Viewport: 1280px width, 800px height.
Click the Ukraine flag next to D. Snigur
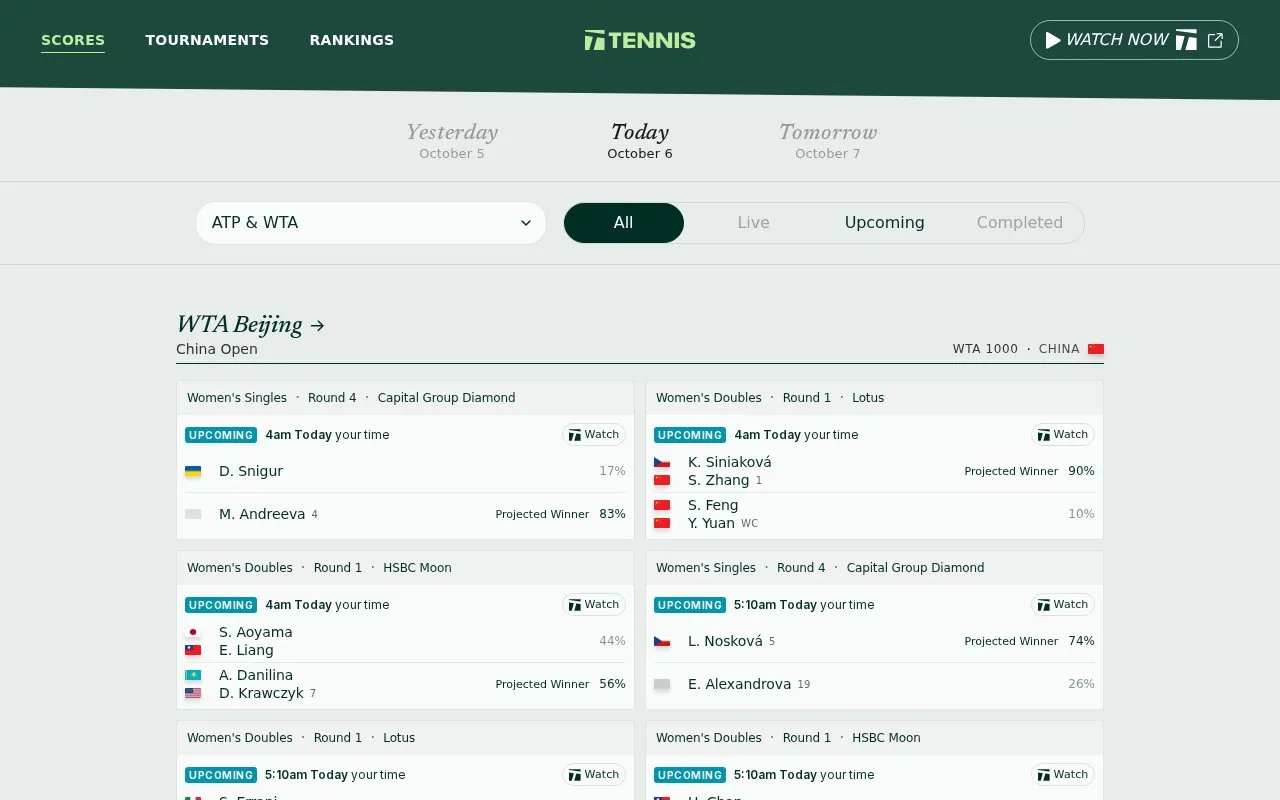point(193,471)
